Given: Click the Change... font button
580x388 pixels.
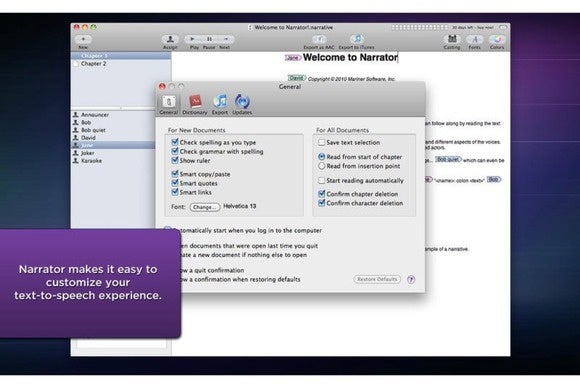Looking at the screenshot, I should [x=205, y=207].
